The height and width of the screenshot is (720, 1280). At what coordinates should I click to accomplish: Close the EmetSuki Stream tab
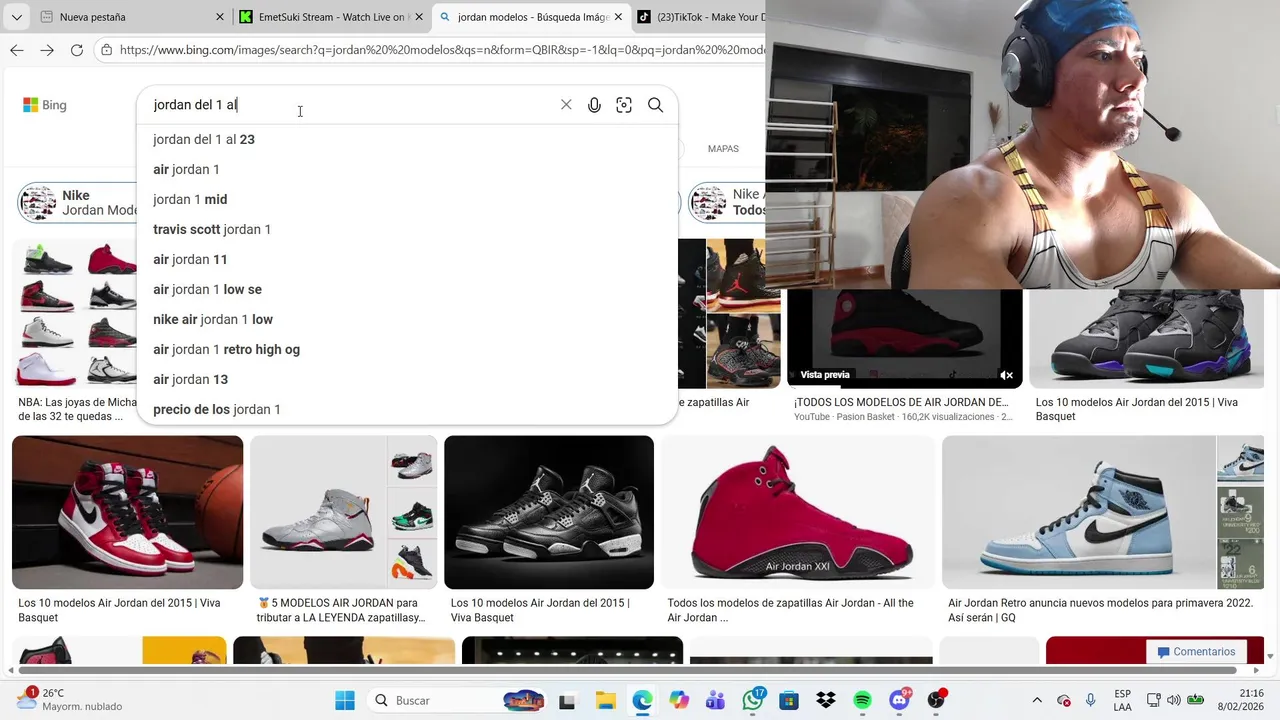click(x=419, y=17)
